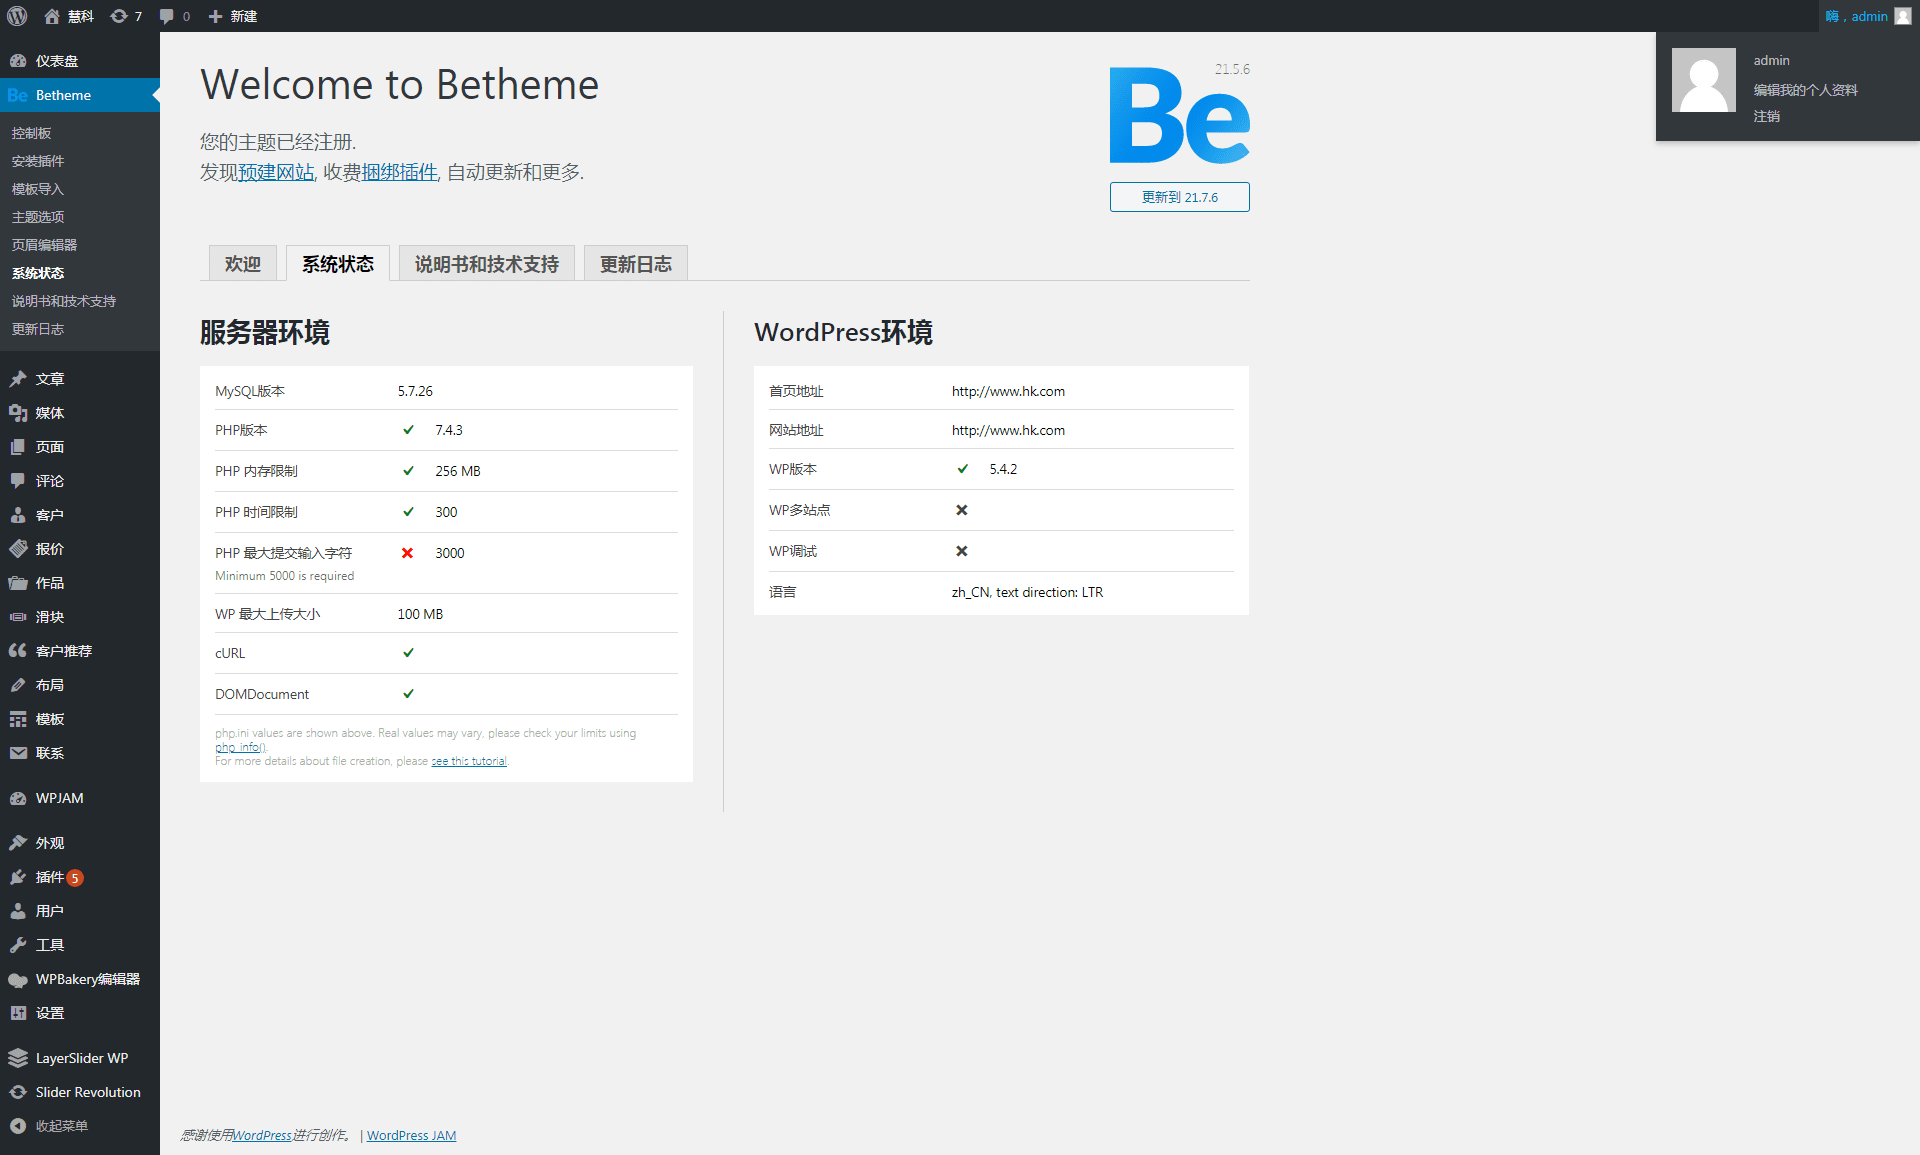Open the 外观 appearance menu
1920x1155 pixels.
(48, 843)
